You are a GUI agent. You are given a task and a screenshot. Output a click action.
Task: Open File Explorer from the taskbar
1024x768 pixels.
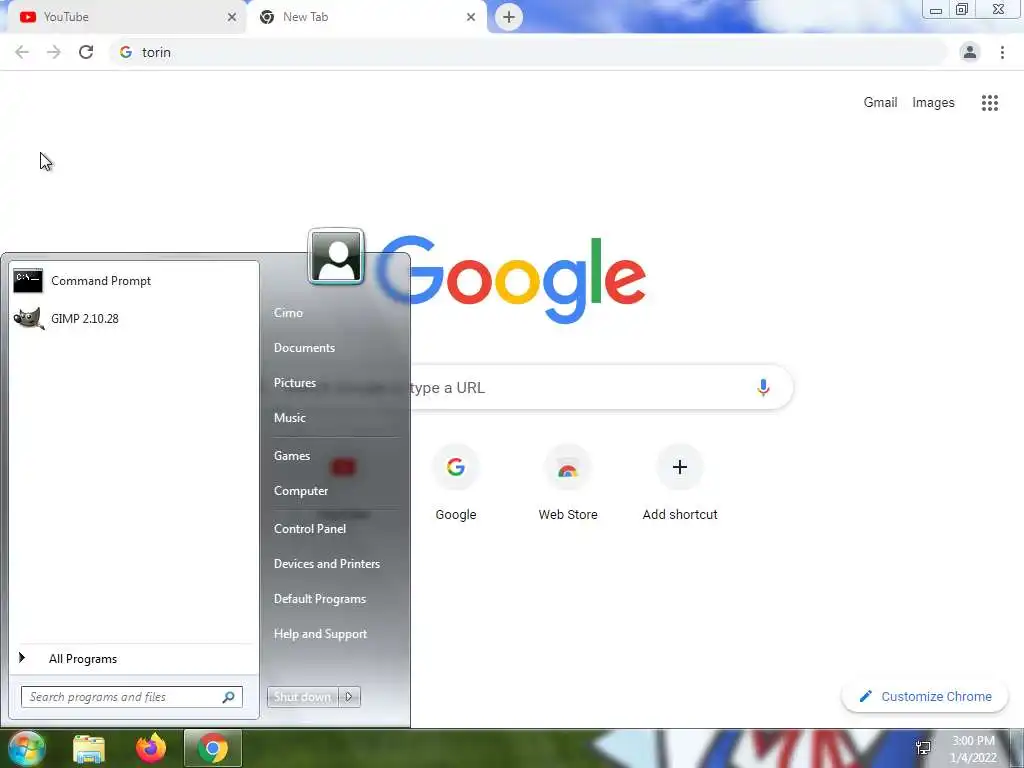[x=89, y=749]
